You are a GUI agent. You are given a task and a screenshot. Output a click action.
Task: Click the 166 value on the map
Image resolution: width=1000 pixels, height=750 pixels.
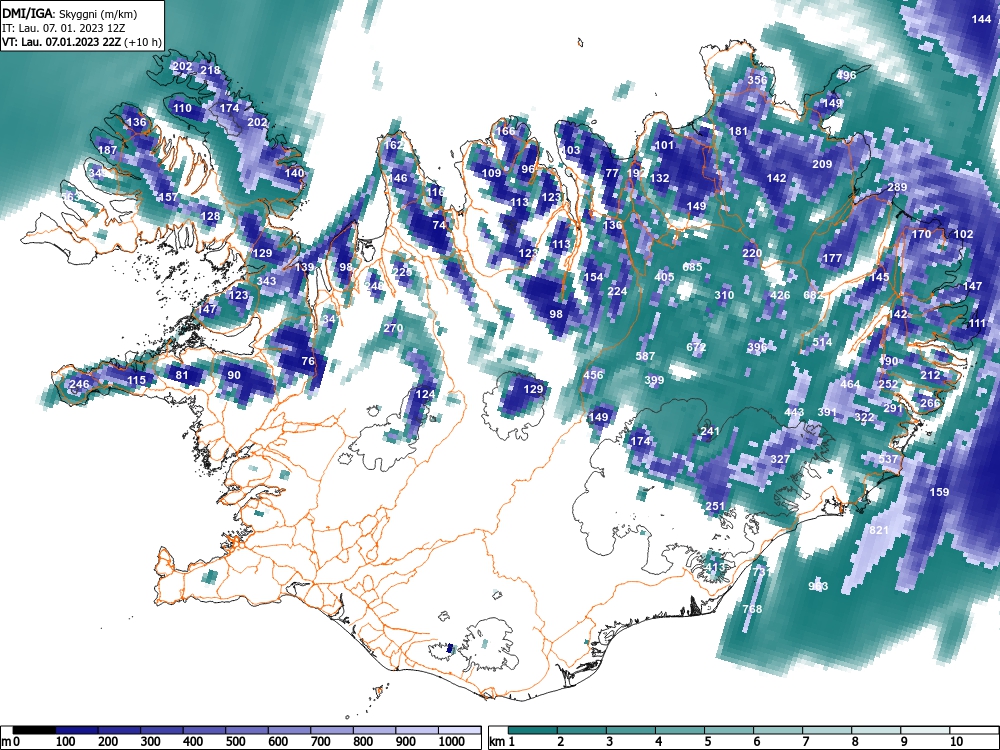pos(505,131)
